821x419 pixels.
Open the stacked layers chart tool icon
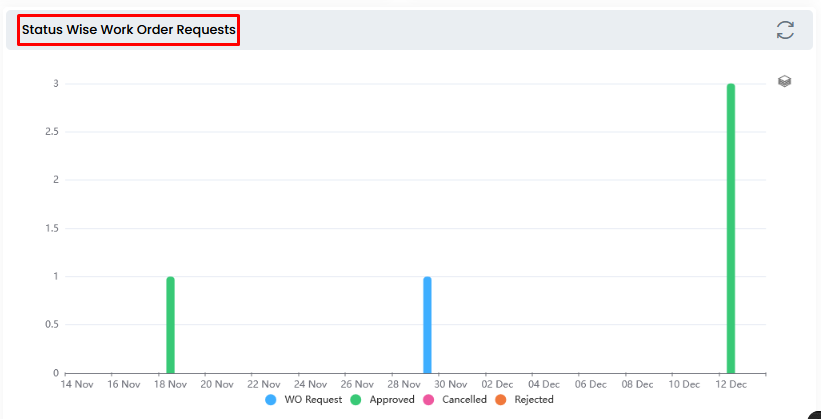point(784,81)
